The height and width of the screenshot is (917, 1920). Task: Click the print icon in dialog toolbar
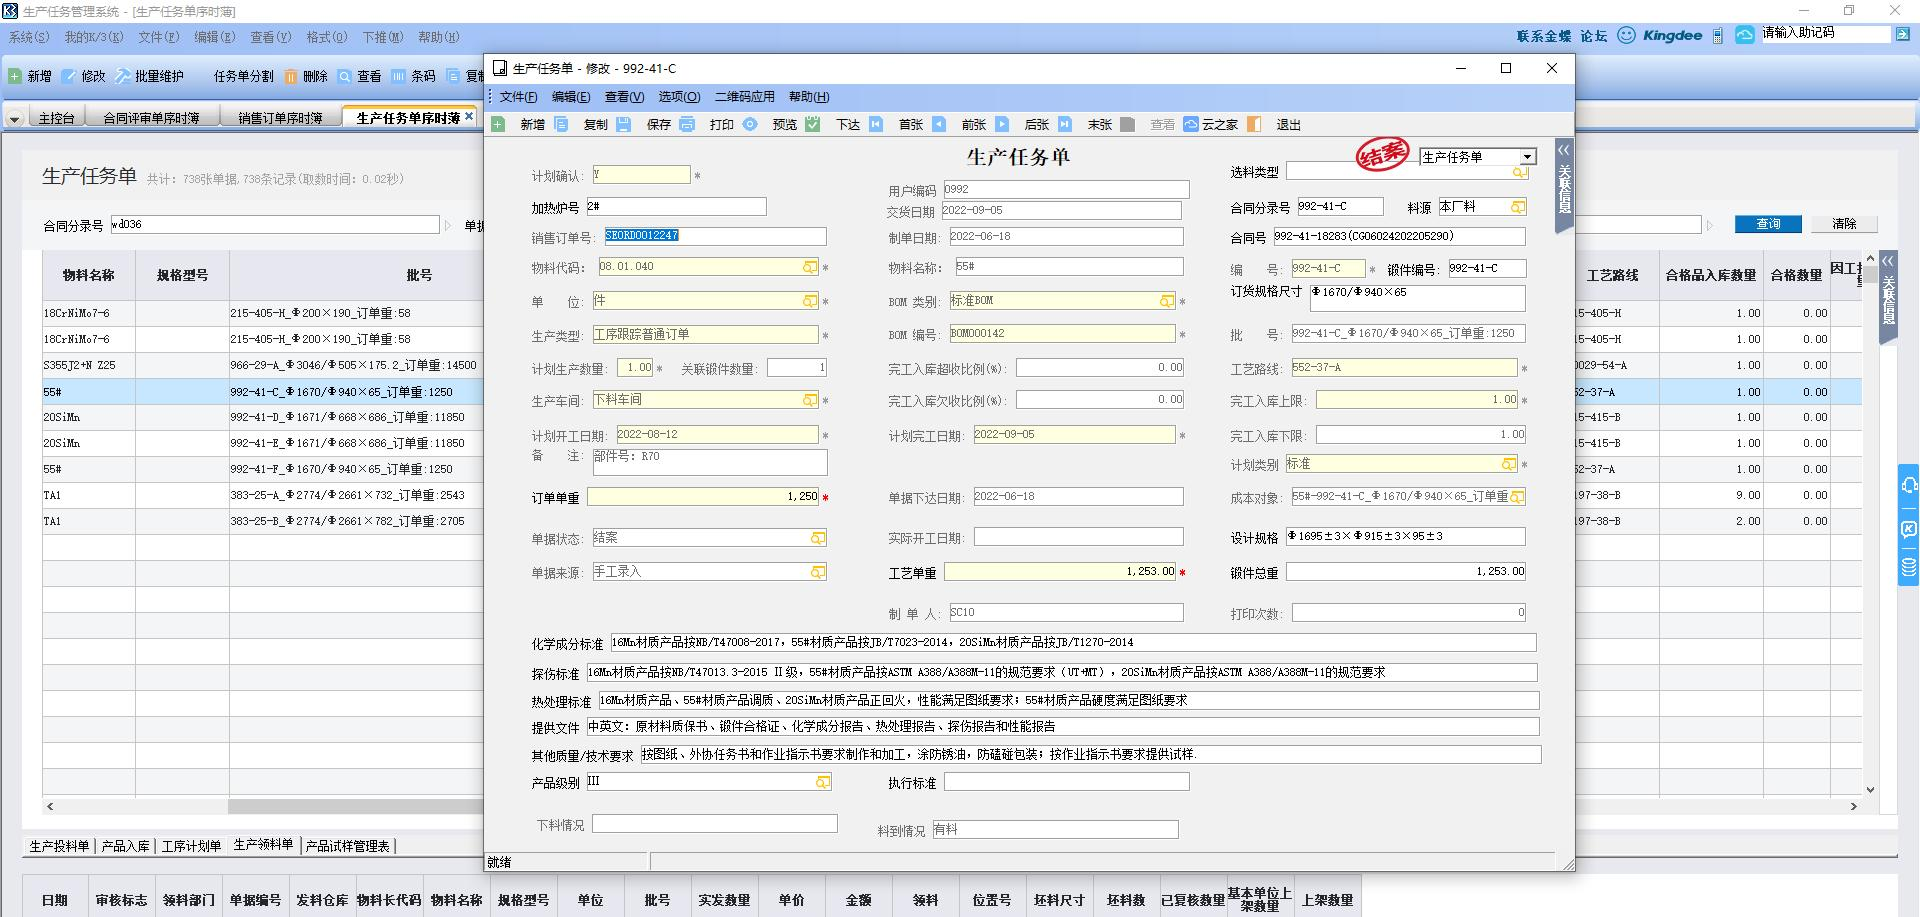tap(687, 125)
